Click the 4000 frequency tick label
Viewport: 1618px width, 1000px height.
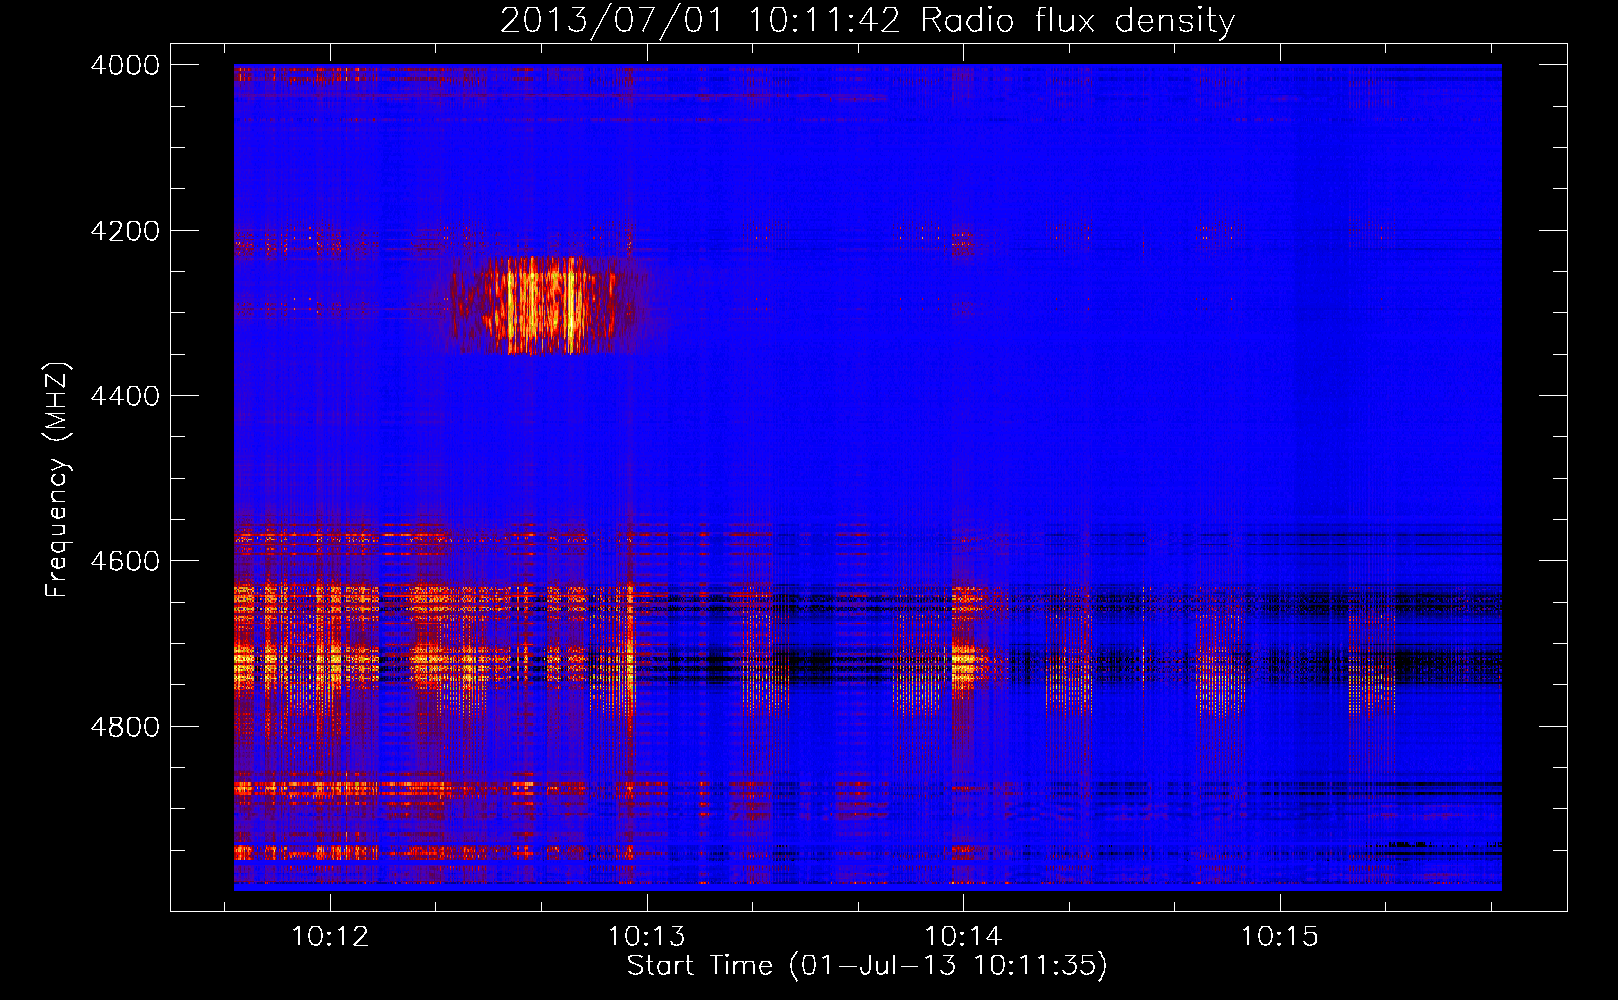[125, 65]
